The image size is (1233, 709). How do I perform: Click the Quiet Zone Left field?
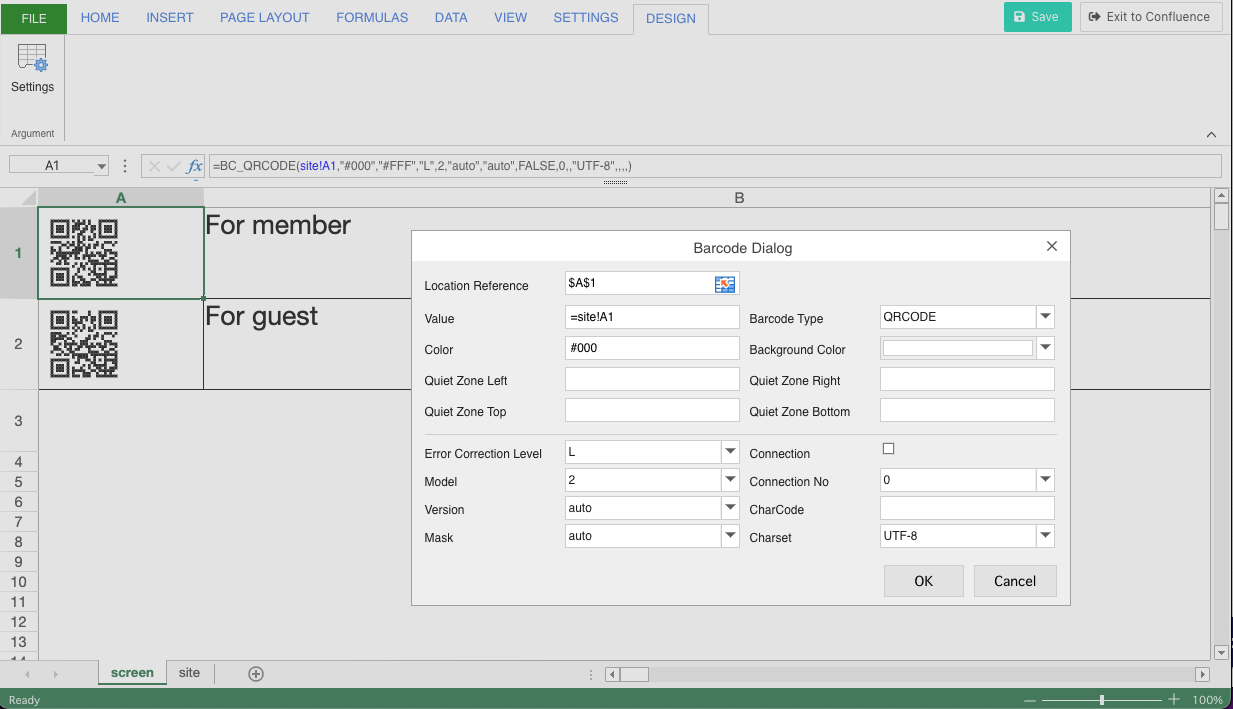pyautogui.click(x=652, y=379)
